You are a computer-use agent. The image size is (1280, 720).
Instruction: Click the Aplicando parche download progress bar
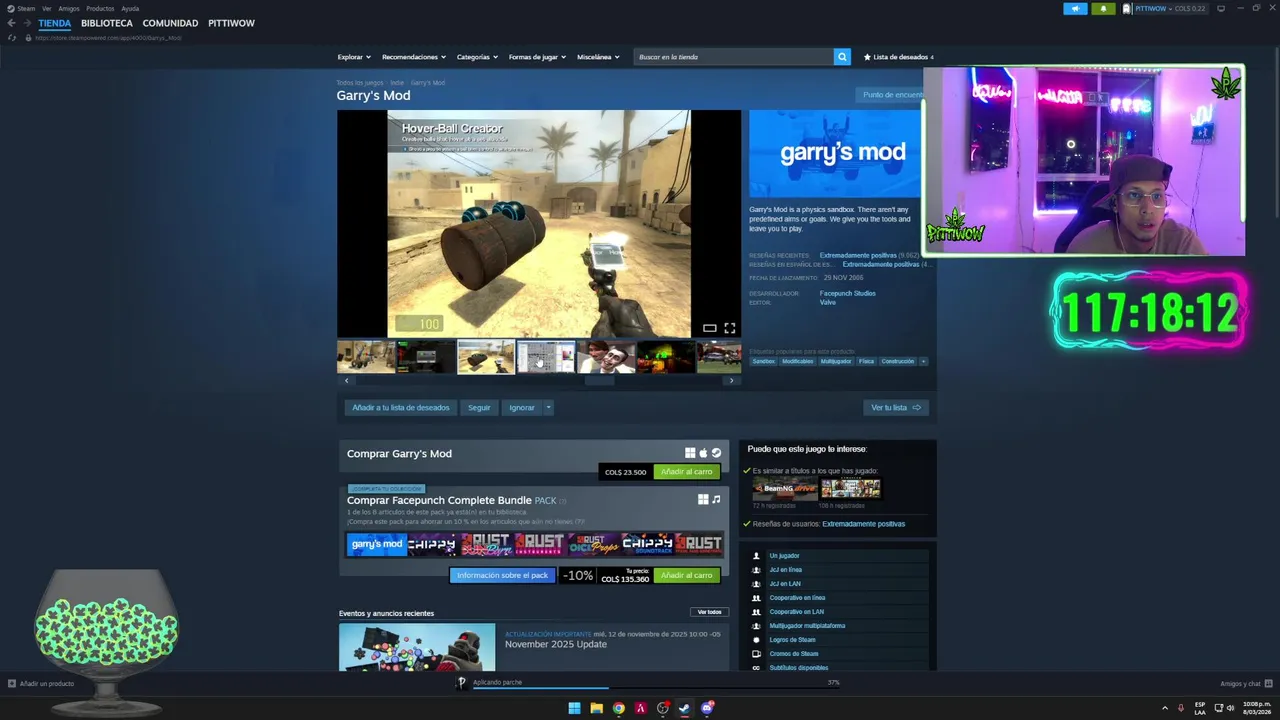[x=658, y=688]
